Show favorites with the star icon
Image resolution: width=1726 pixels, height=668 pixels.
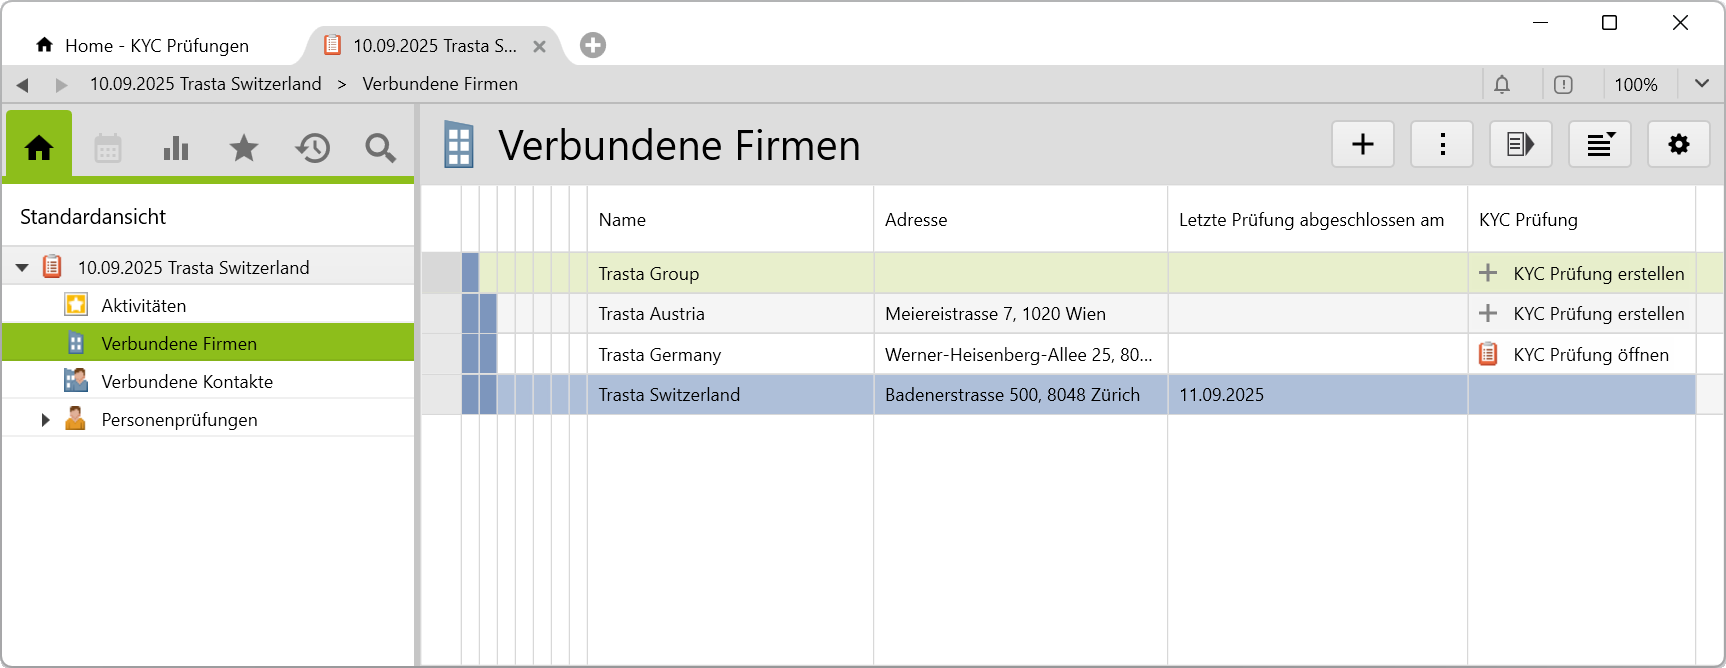244,148
